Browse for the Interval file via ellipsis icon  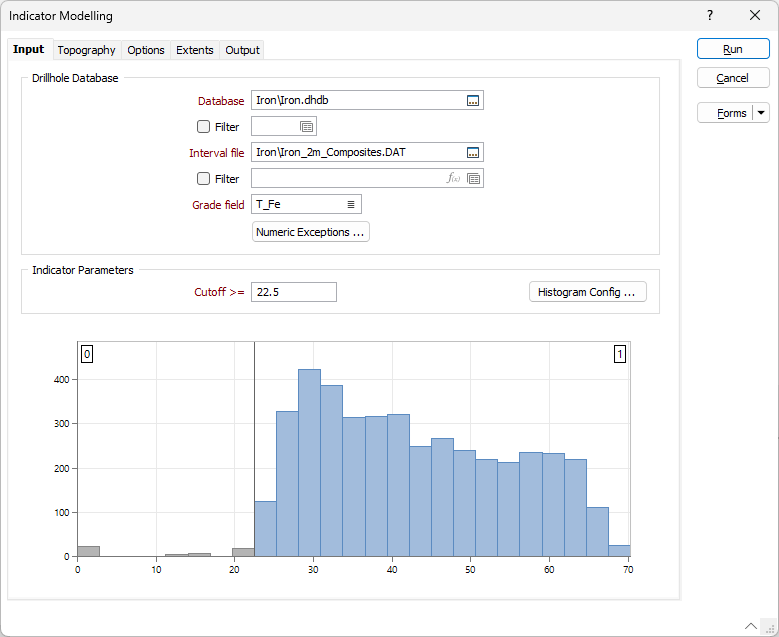pyautogui.click(x=472, y=153)
